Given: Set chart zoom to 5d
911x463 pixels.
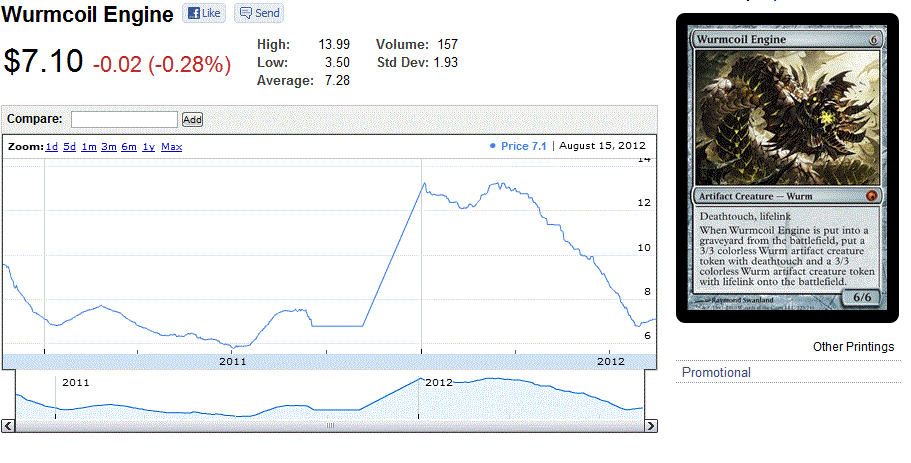Looking at the screenshot, I should tap(70, 147).
